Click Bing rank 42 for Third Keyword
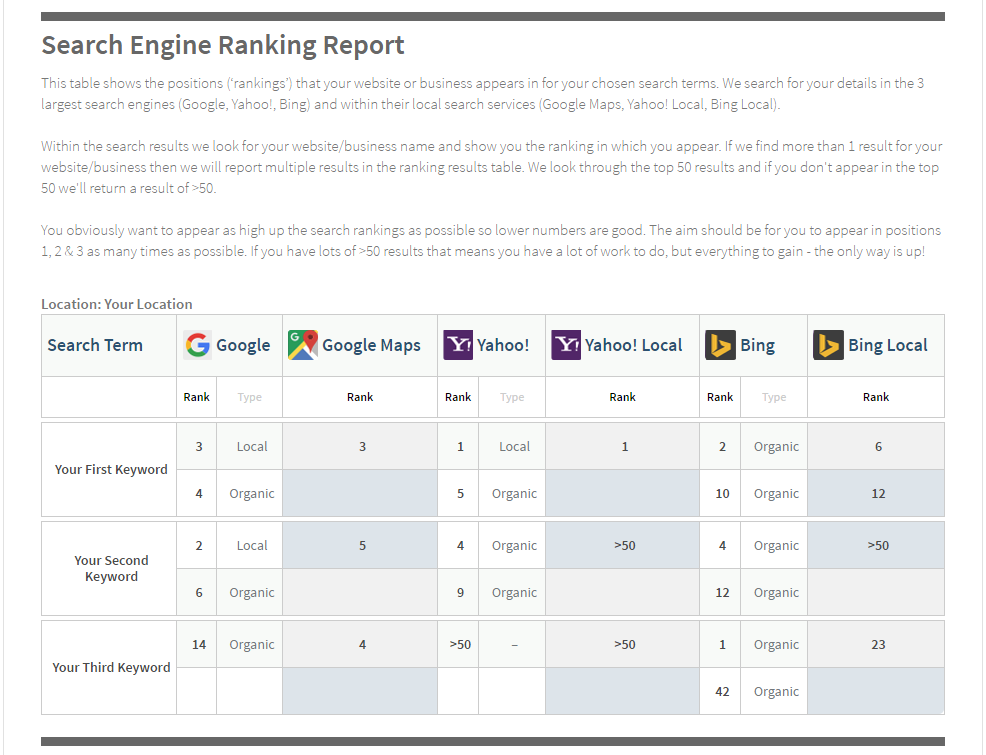Screen dimensions: 986x755 point(723,692)
